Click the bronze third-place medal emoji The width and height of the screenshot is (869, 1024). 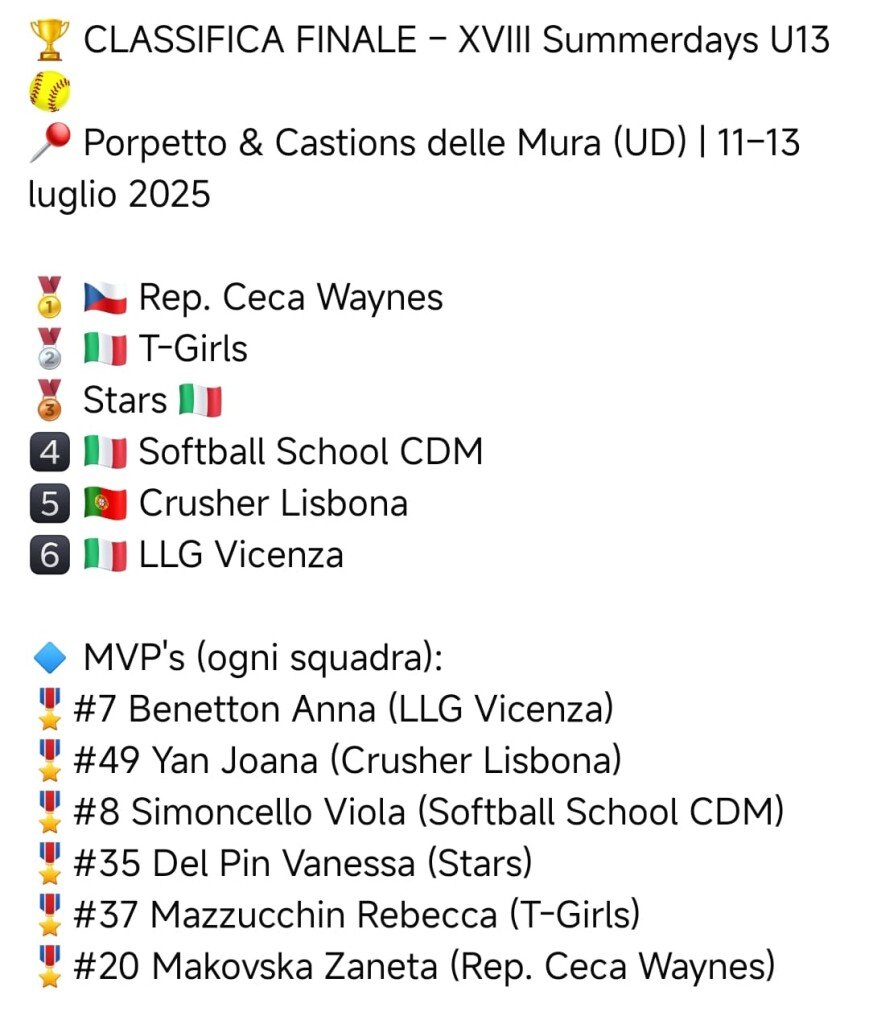(x=49, y=400)
